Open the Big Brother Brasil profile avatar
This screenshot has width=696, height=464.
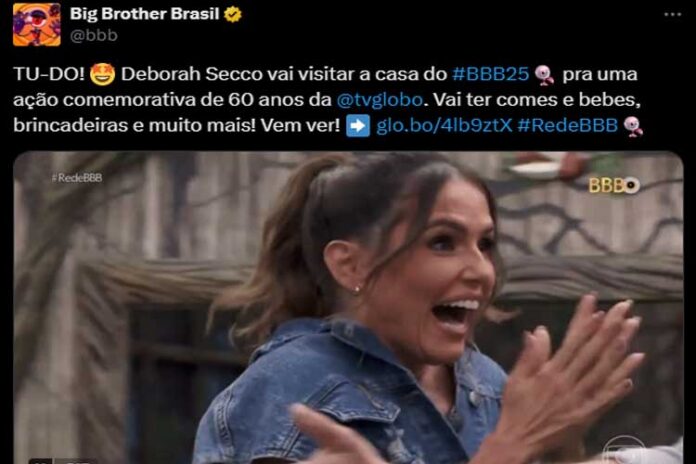click(x=37, y=24)
